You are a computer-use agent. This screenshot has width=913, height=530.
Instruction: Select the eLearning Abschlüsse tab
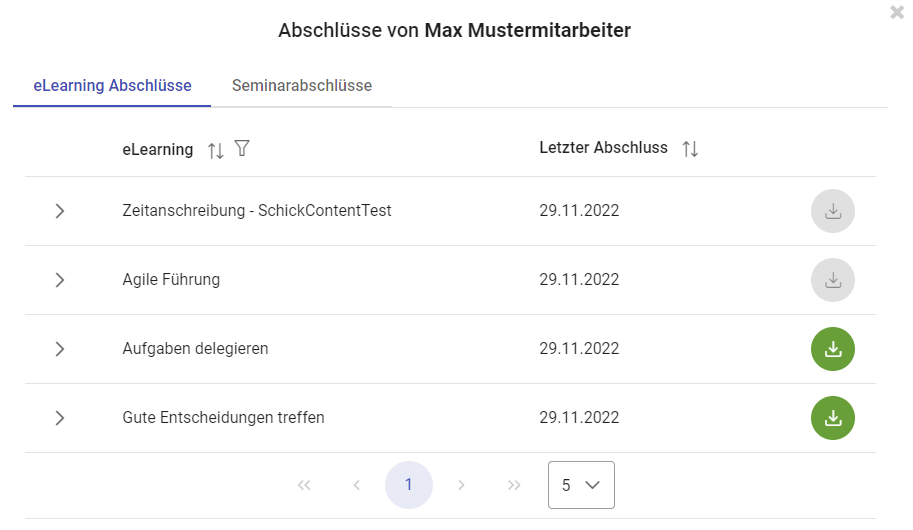coord(112,86)
